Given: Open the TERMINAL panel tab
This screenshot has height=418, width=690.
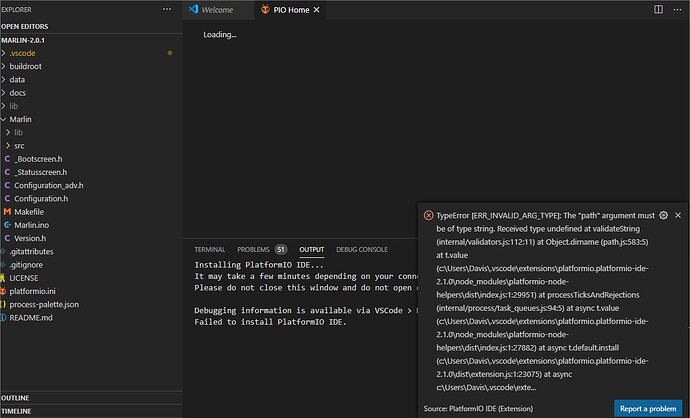Looking at the screenshot, I should (x=209, y=249).
